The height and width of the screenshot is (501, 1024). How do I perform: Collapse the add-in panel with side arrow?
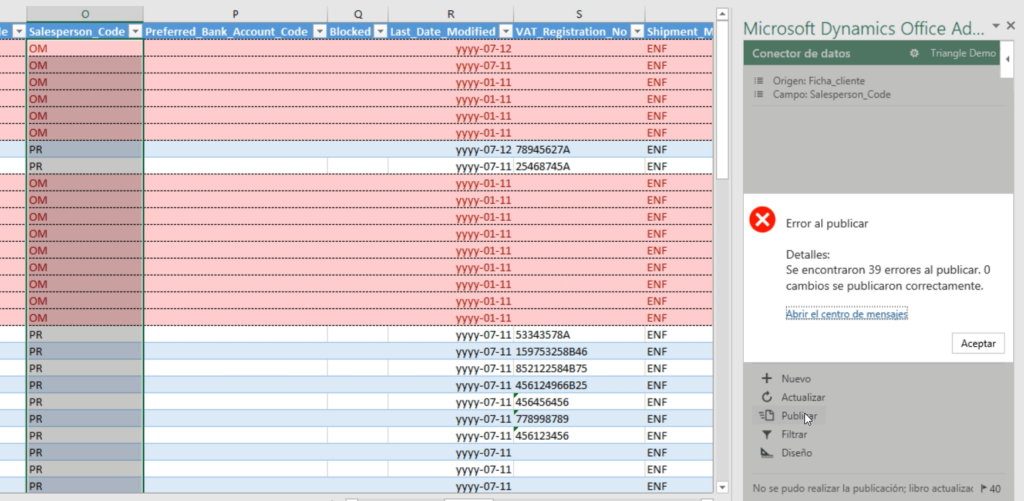(1008, 60)
